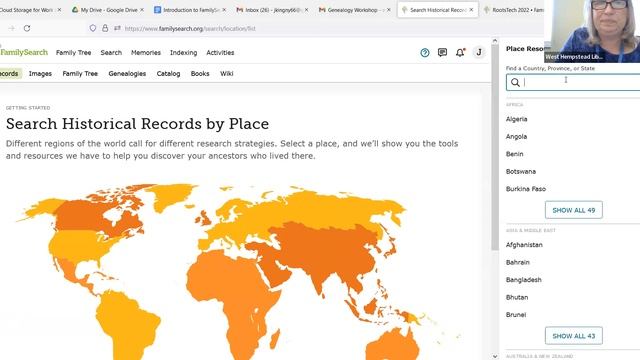The image size is (640, 360).
Task: Click the West Hempstead Library webcam thumbnail
Action: (x=592, y=31)
